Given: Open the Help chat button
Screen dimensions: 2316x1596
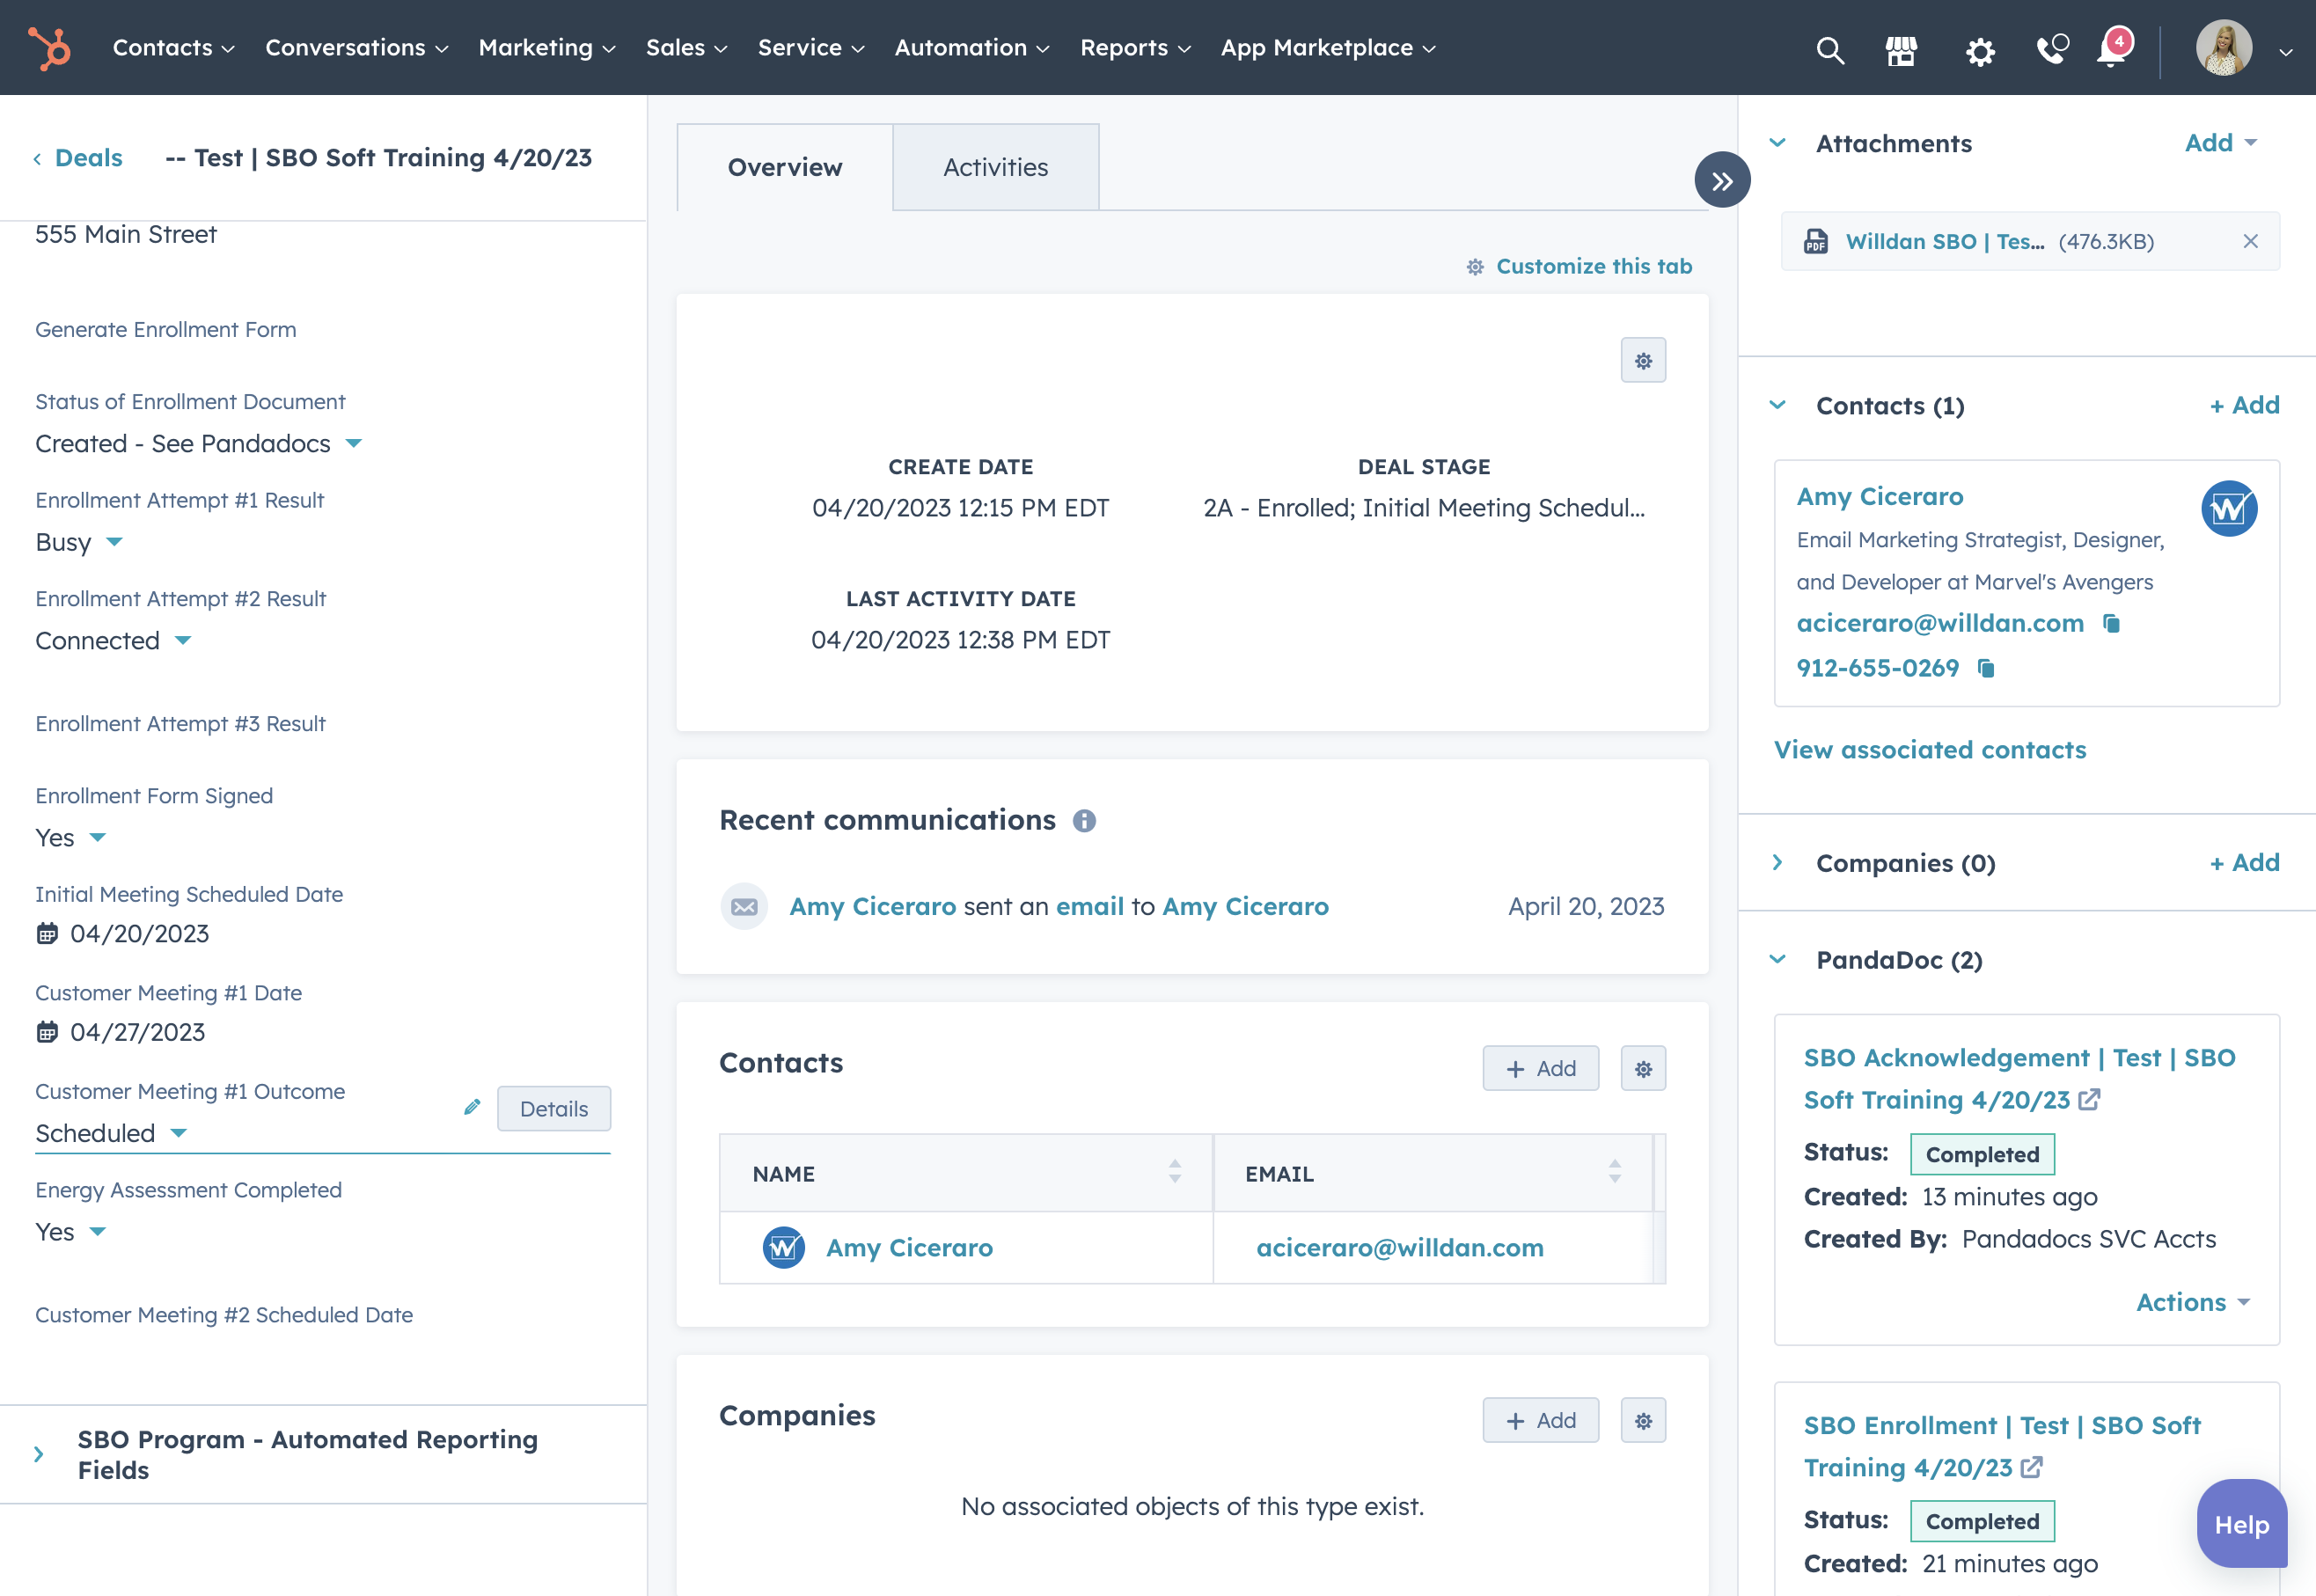Looking at the screenshot, I should click(2241, 1524).
